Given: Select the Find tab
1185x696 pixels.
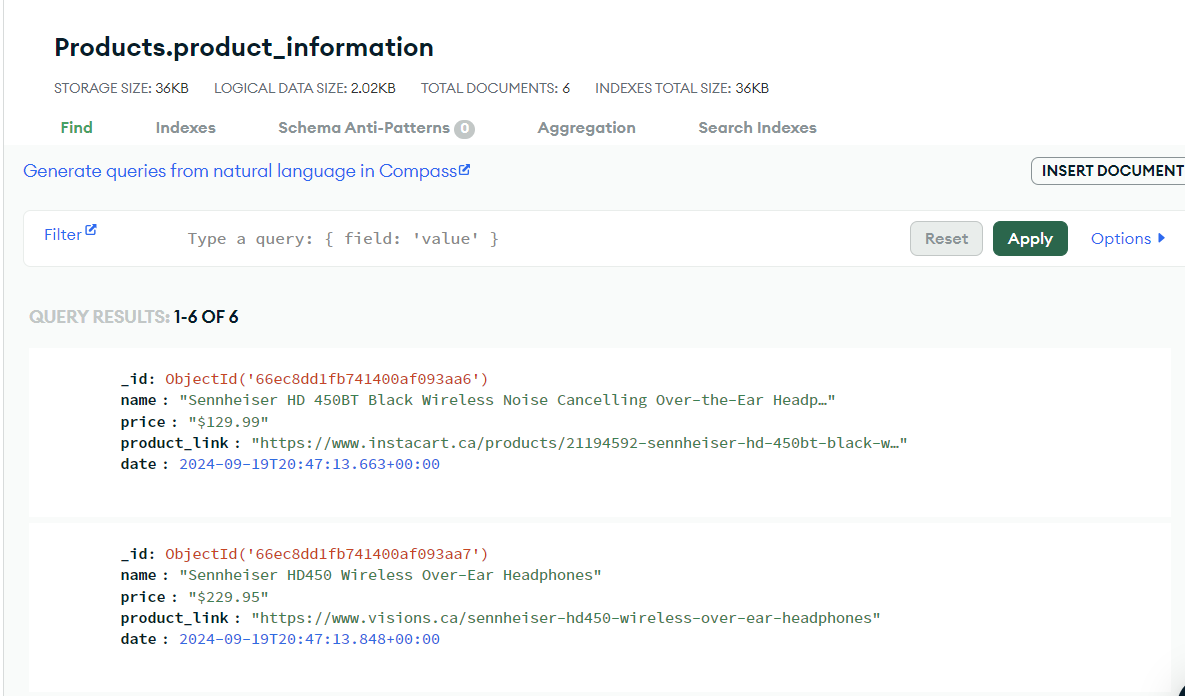Looking at the screenshot, I should coord(76,128).
